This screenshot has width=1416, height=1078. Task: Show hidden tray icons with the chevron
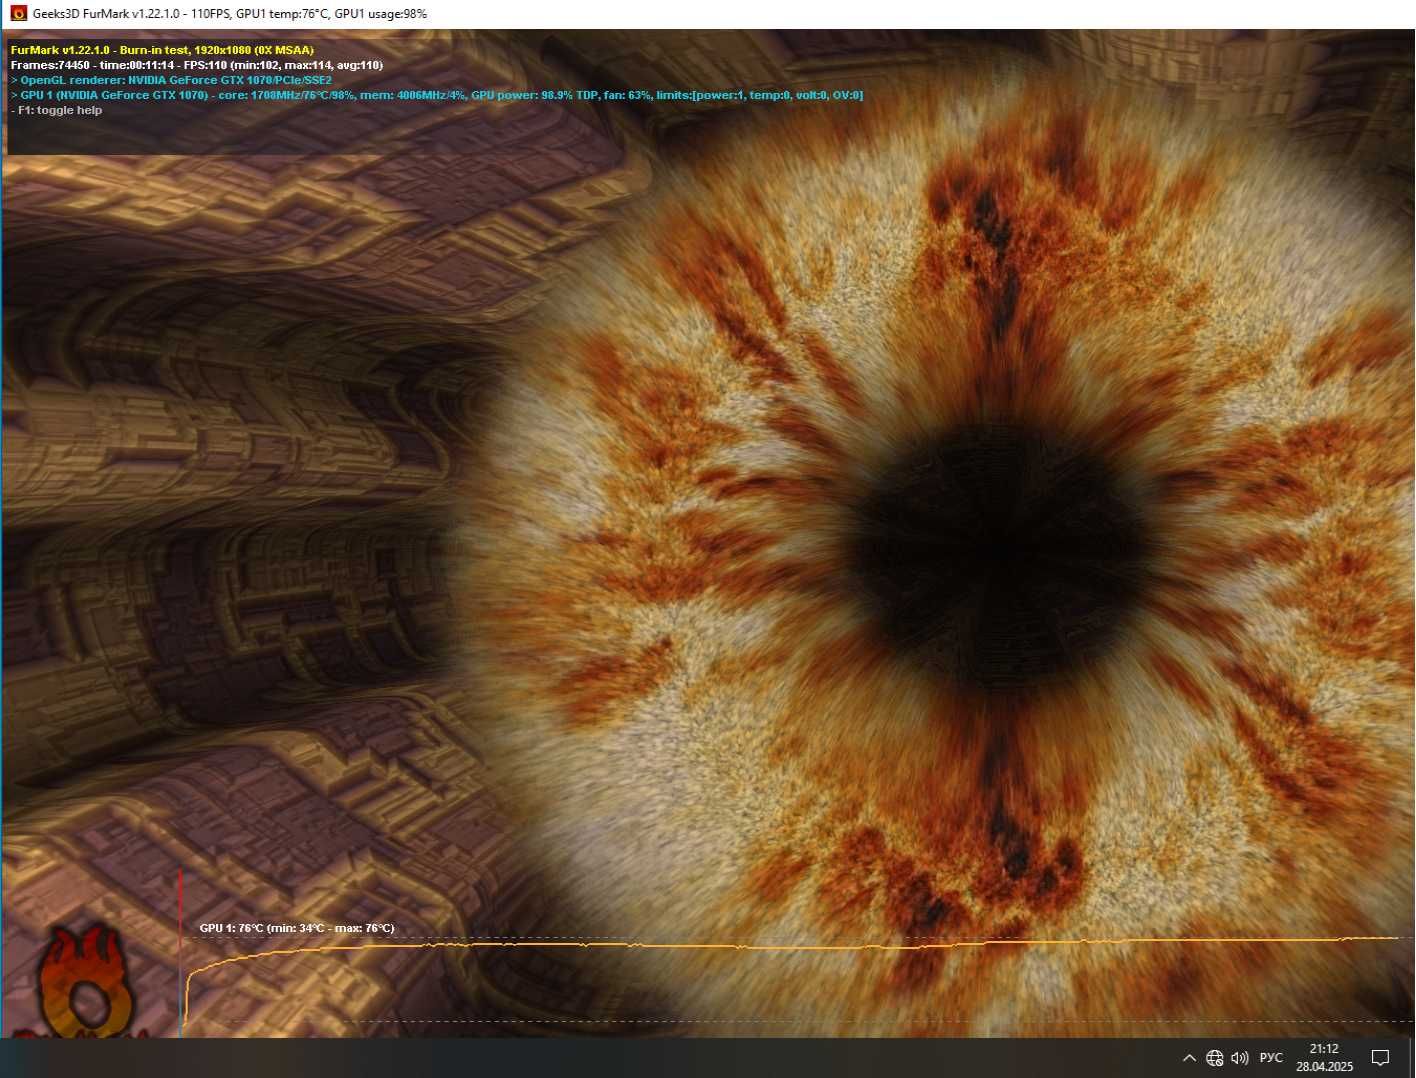coord(1189,1058)
